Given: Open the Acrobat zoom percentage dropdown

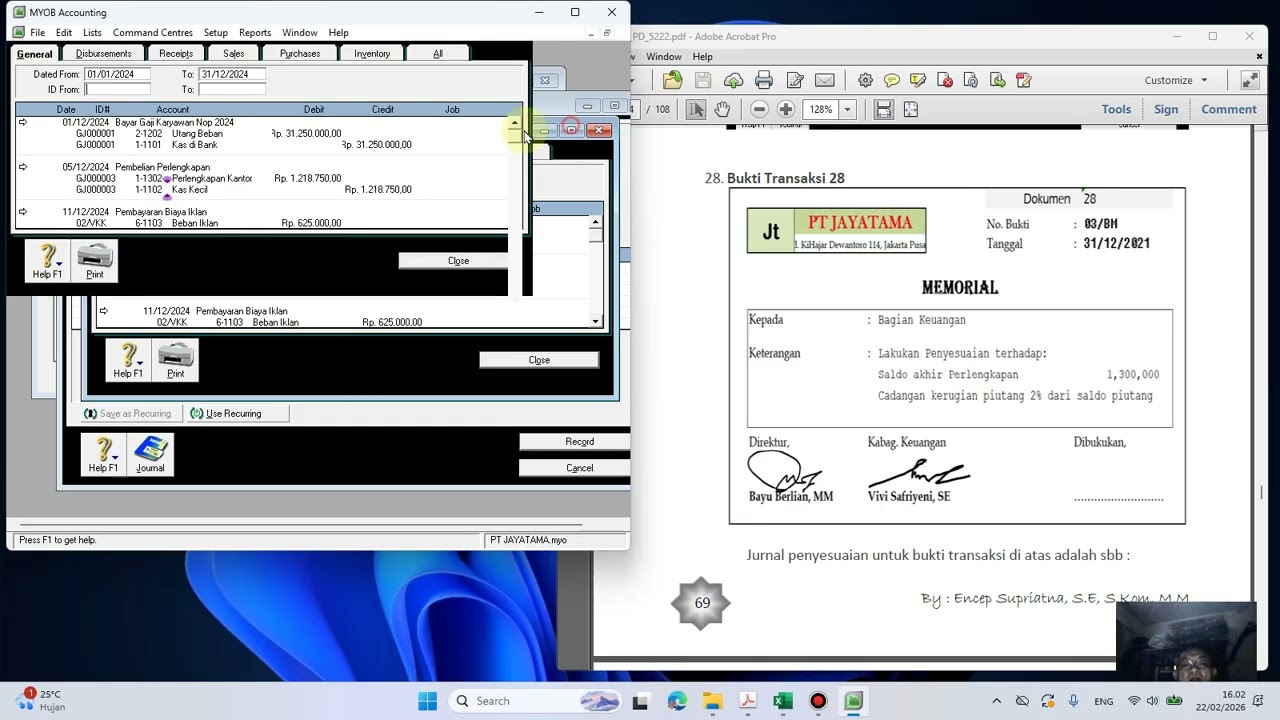Looking at the screenshot, I should tap(847, 109).
